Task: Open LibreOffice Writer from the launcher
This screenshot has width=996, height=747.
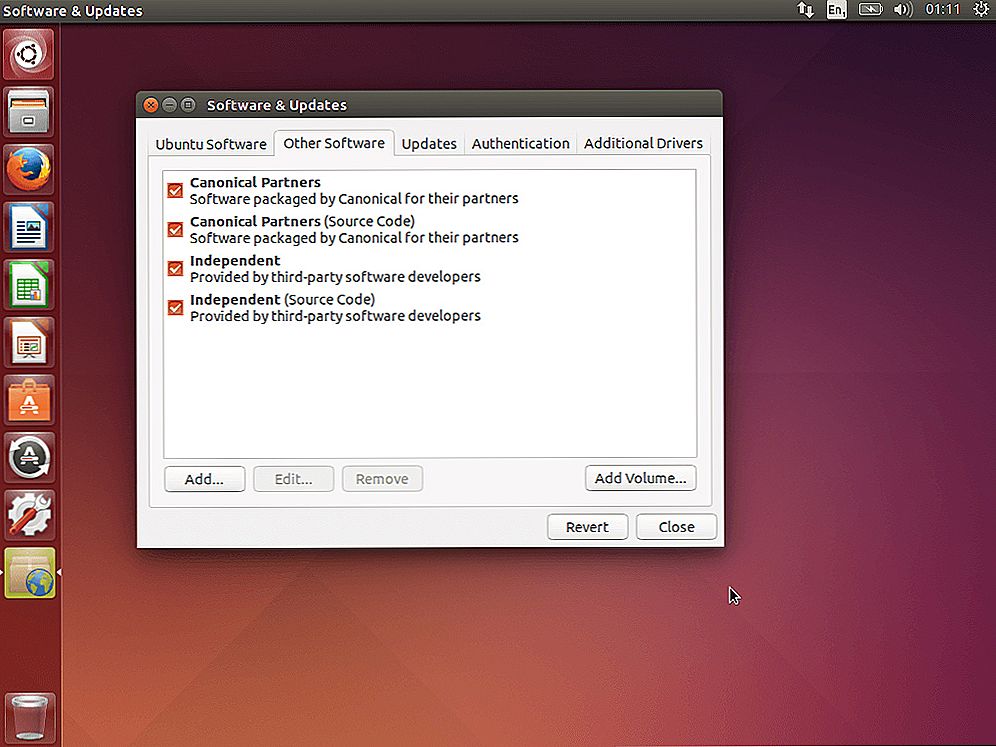Action: point(29,227)
